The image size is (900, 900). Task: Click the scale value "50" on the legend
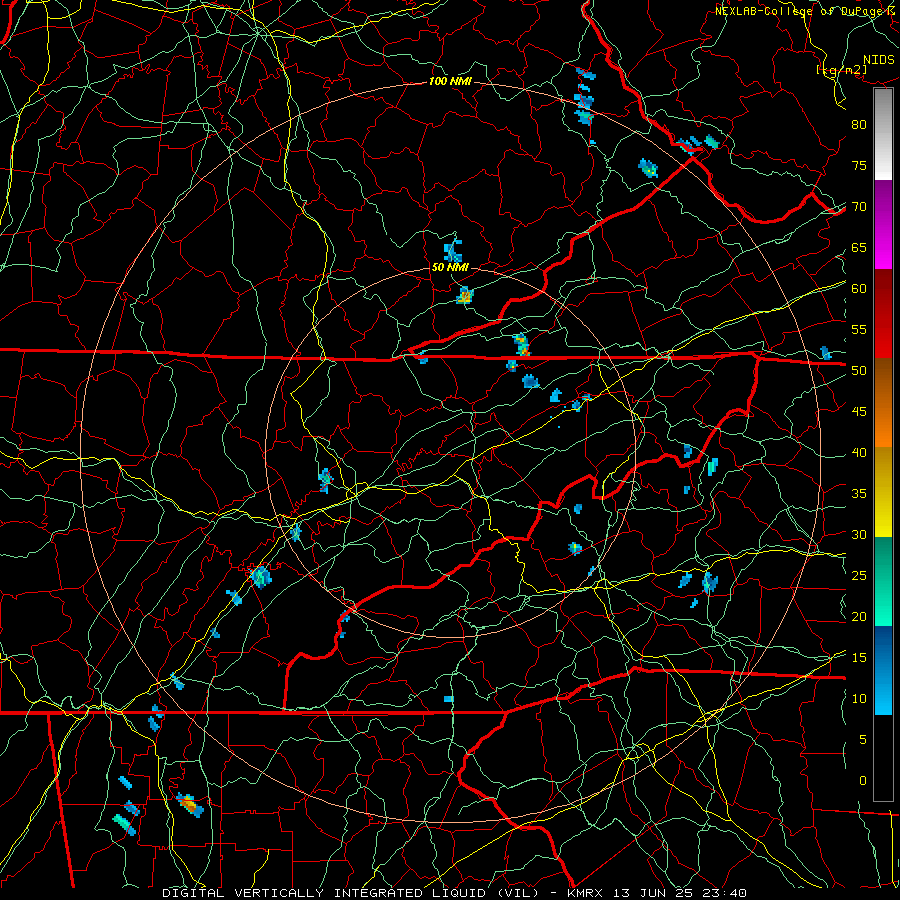tap(859, 371)
